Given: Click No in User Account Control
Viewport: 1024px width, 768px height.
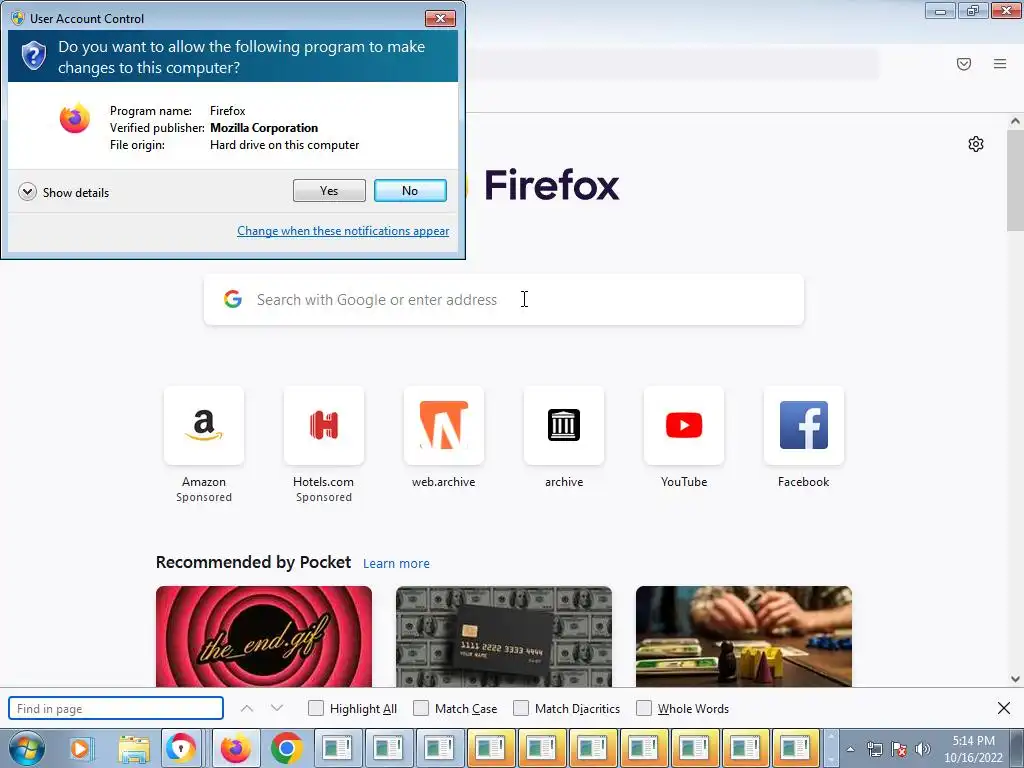Looking at the screenshot, I should click(410, 191).
